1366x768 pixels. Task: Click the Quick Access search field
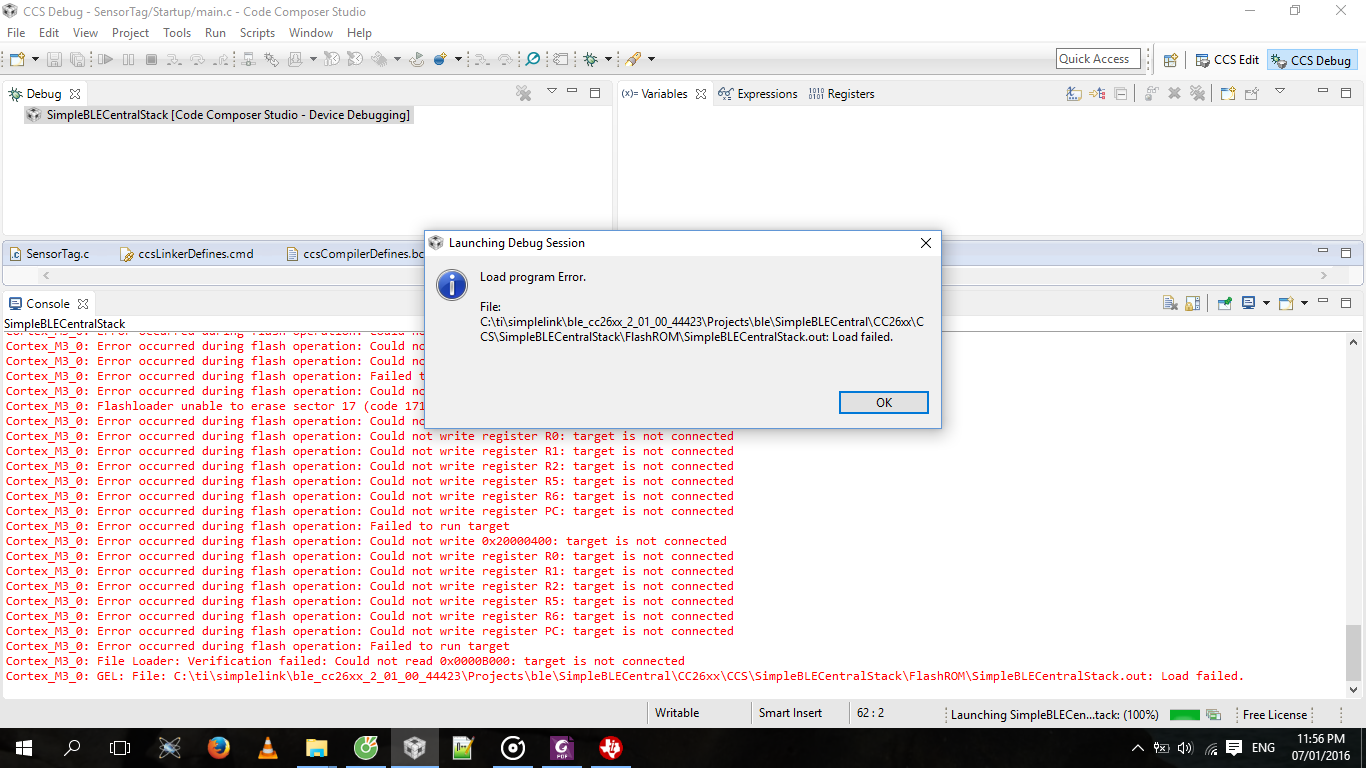point(1098,59)
